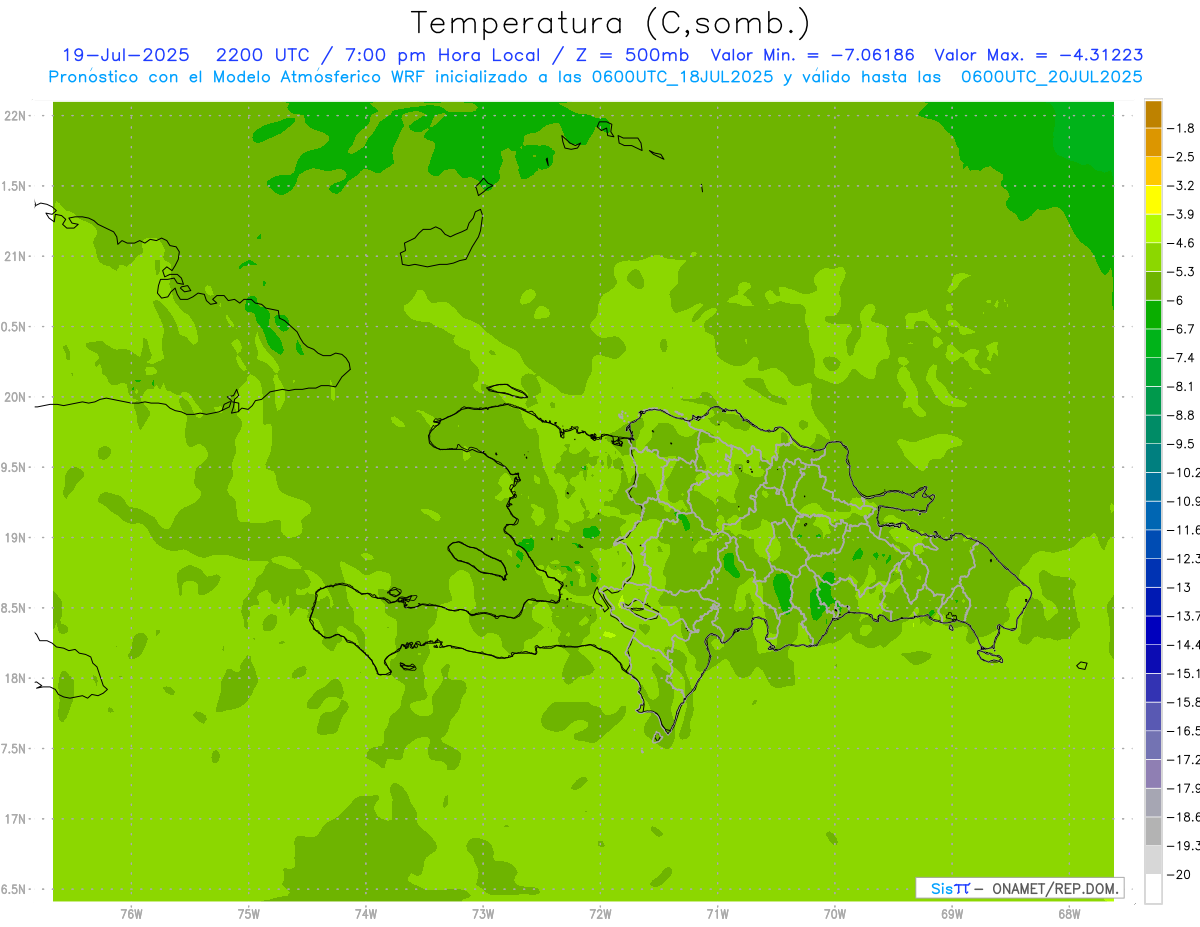
Task: Click the 18N latitude label
Action: tap(16, 678)
